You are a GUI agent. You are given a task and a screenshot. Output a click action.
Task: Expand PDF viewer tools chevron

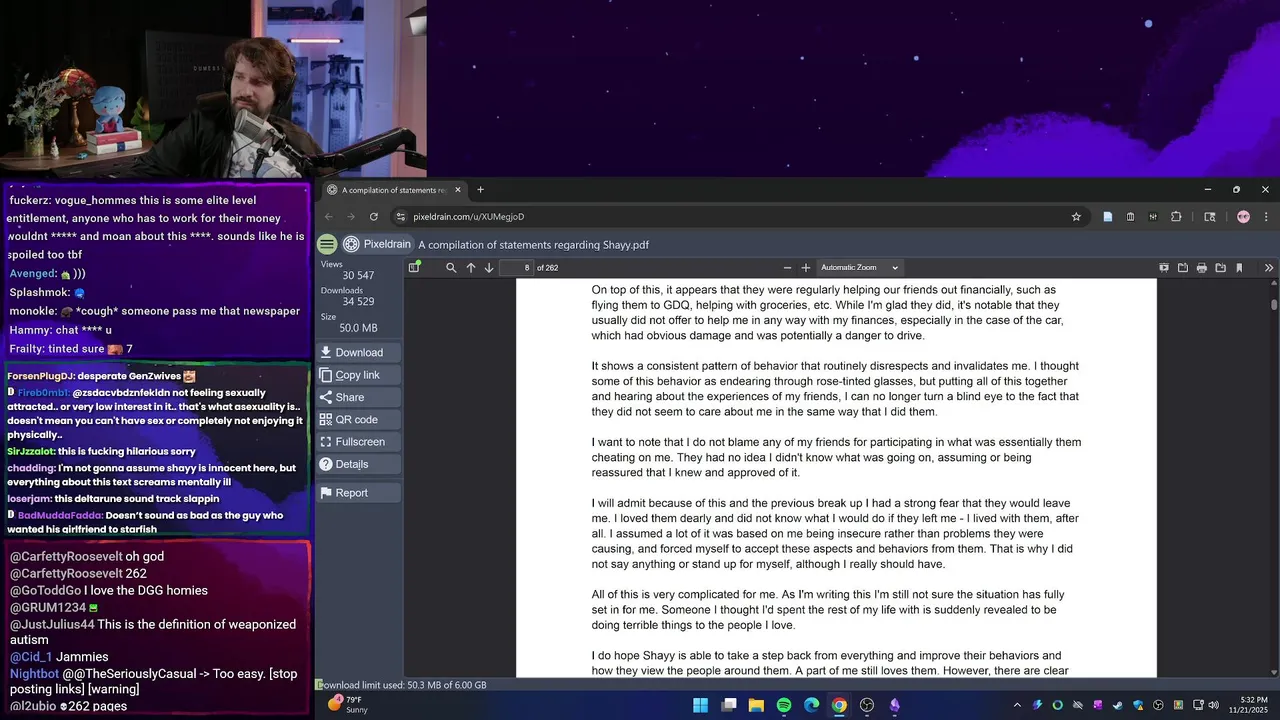coord(1269,268)
